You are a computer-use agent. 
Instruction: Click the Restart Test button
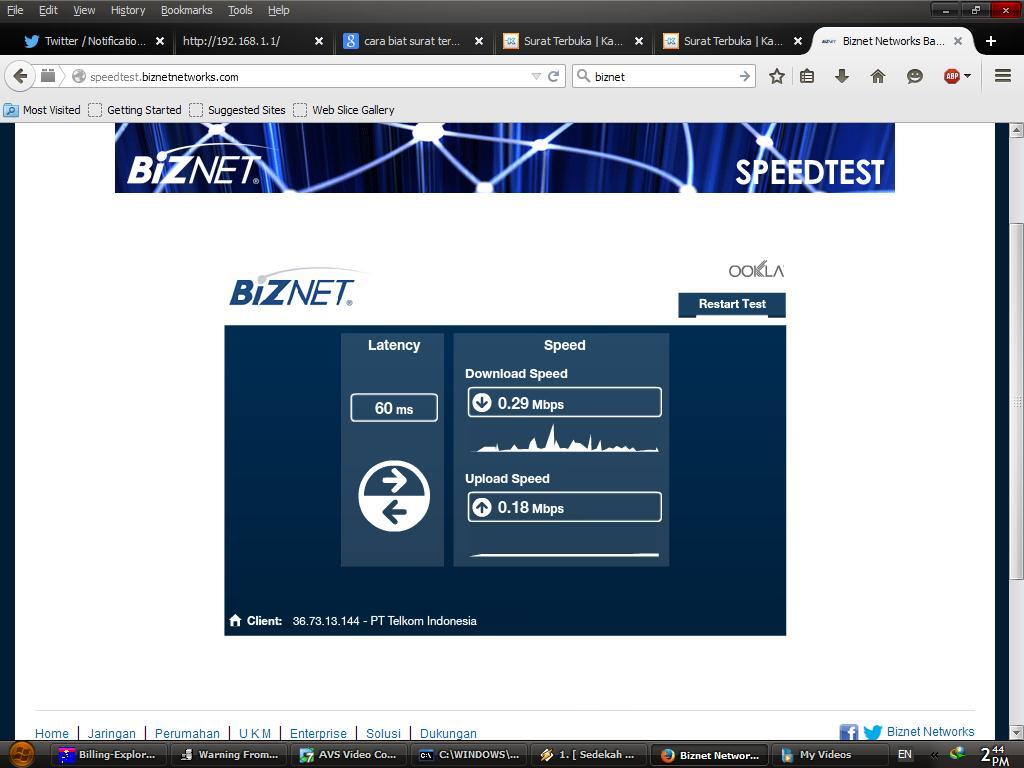point(732,304)
